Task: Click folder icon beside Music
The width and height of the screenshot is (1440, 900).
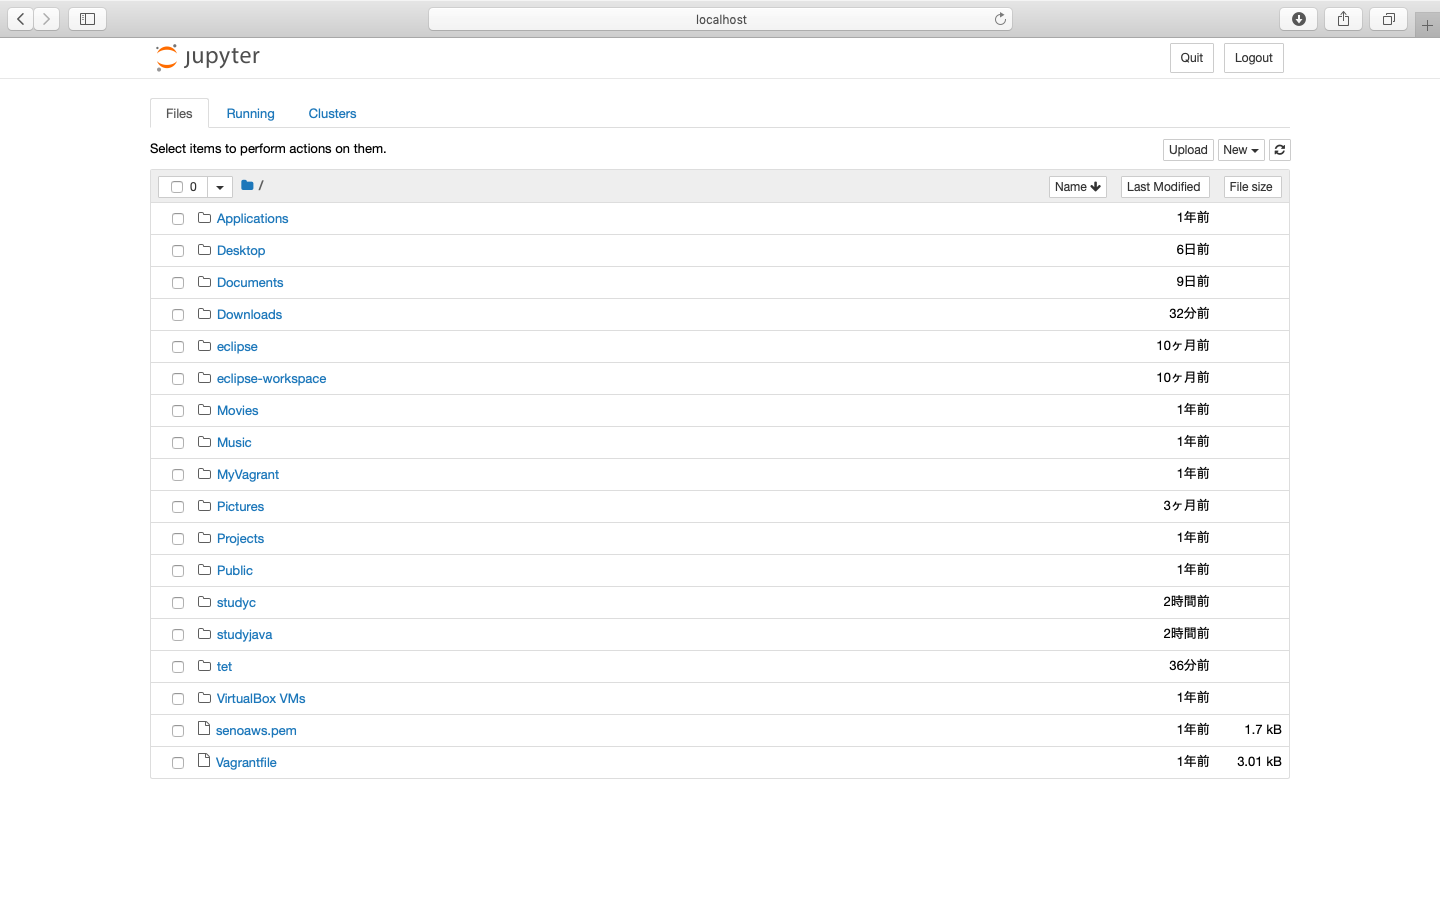Action: coord(204,442)
